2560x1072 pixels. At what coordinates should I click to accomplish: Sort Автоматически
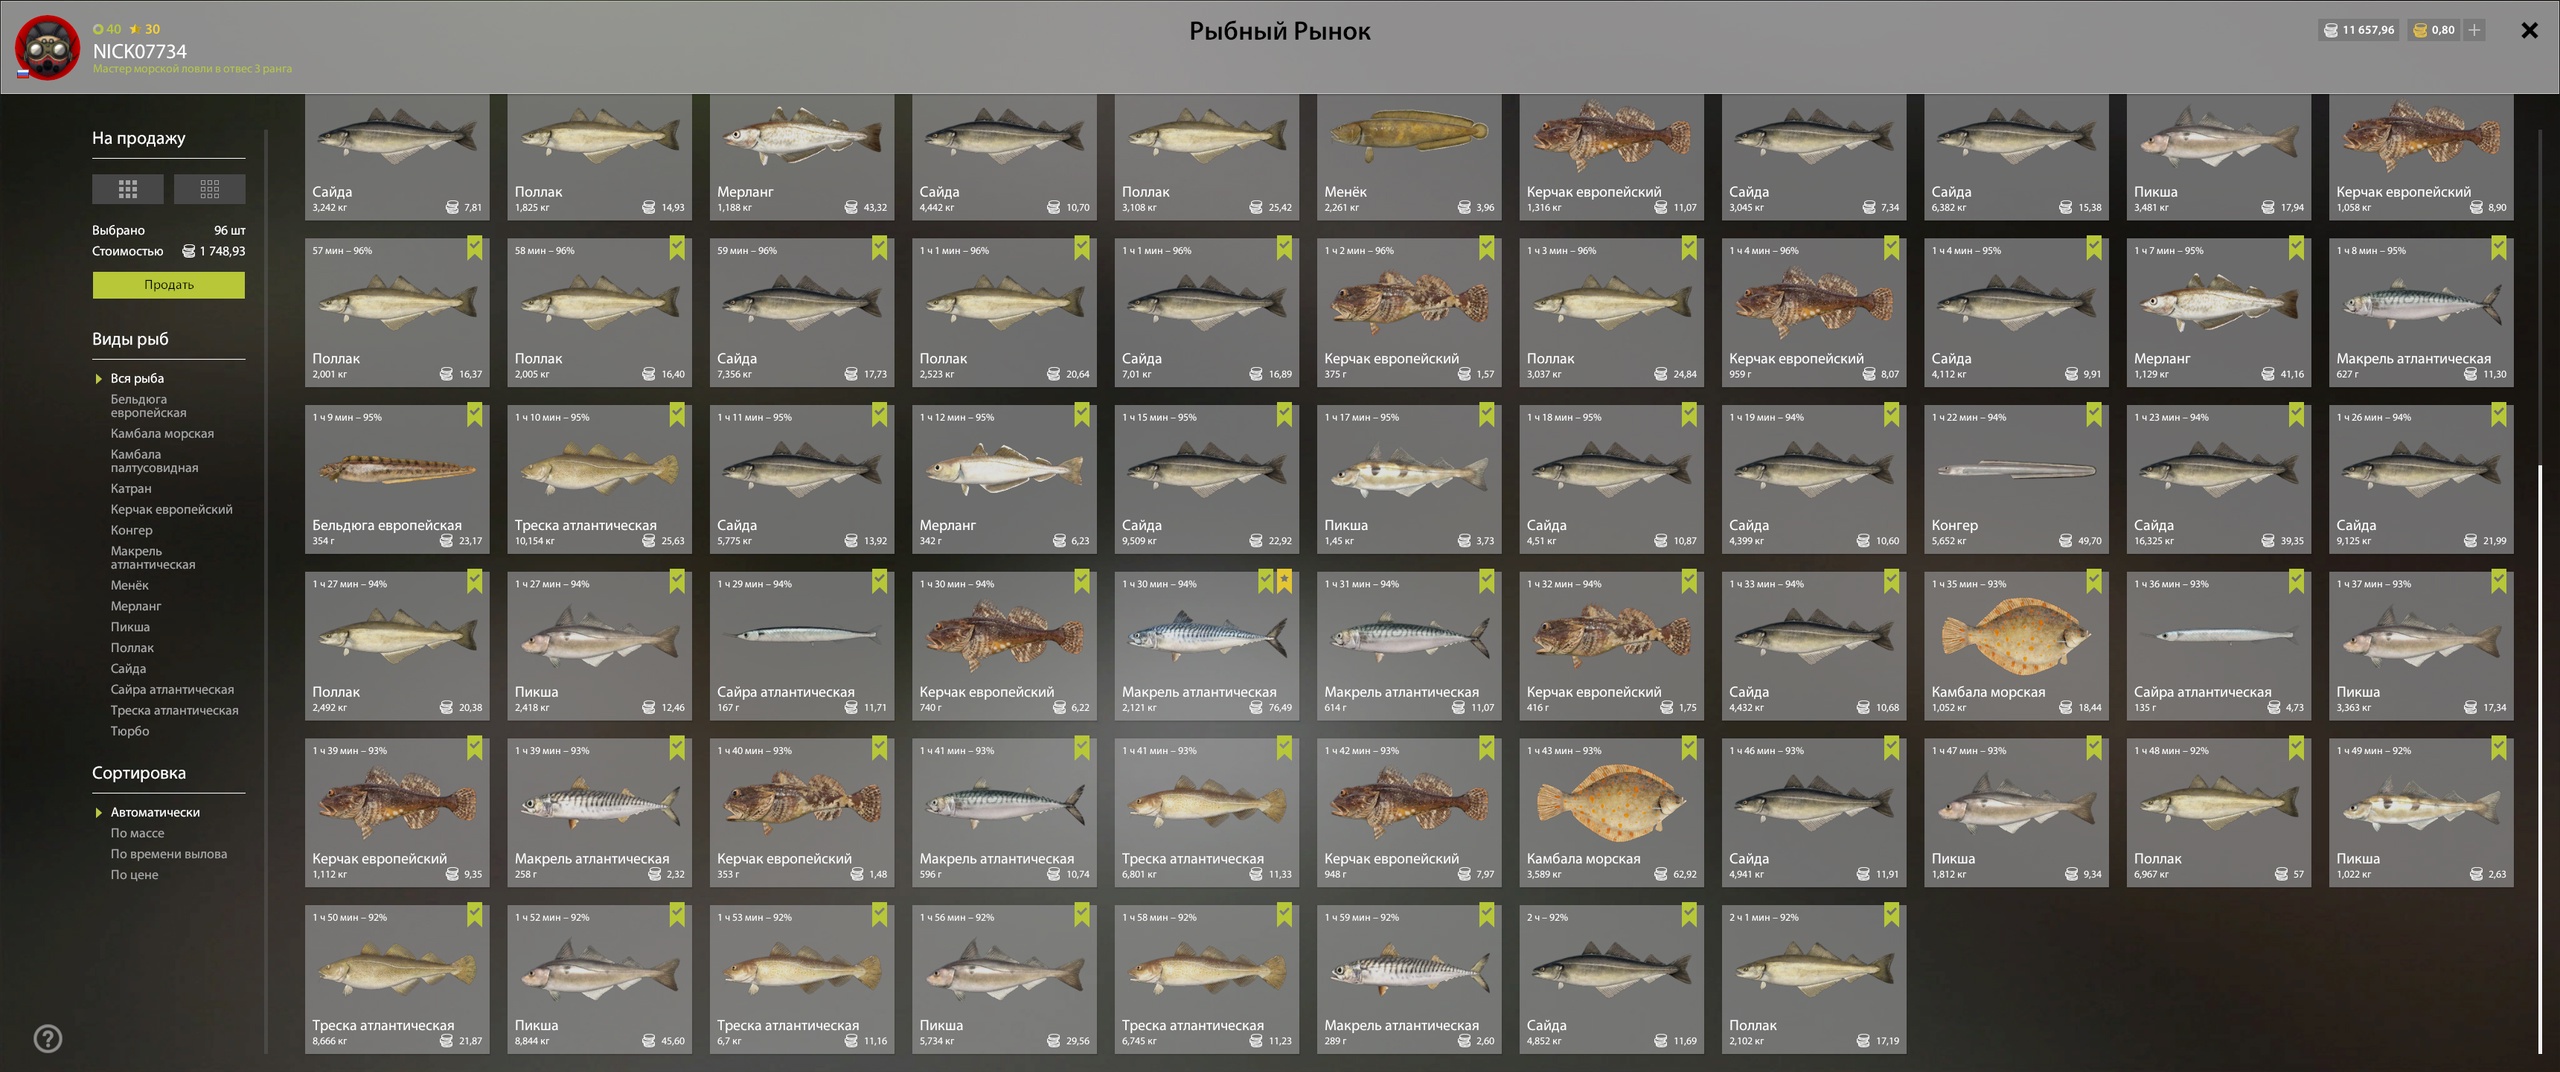(x=155, y=812)
